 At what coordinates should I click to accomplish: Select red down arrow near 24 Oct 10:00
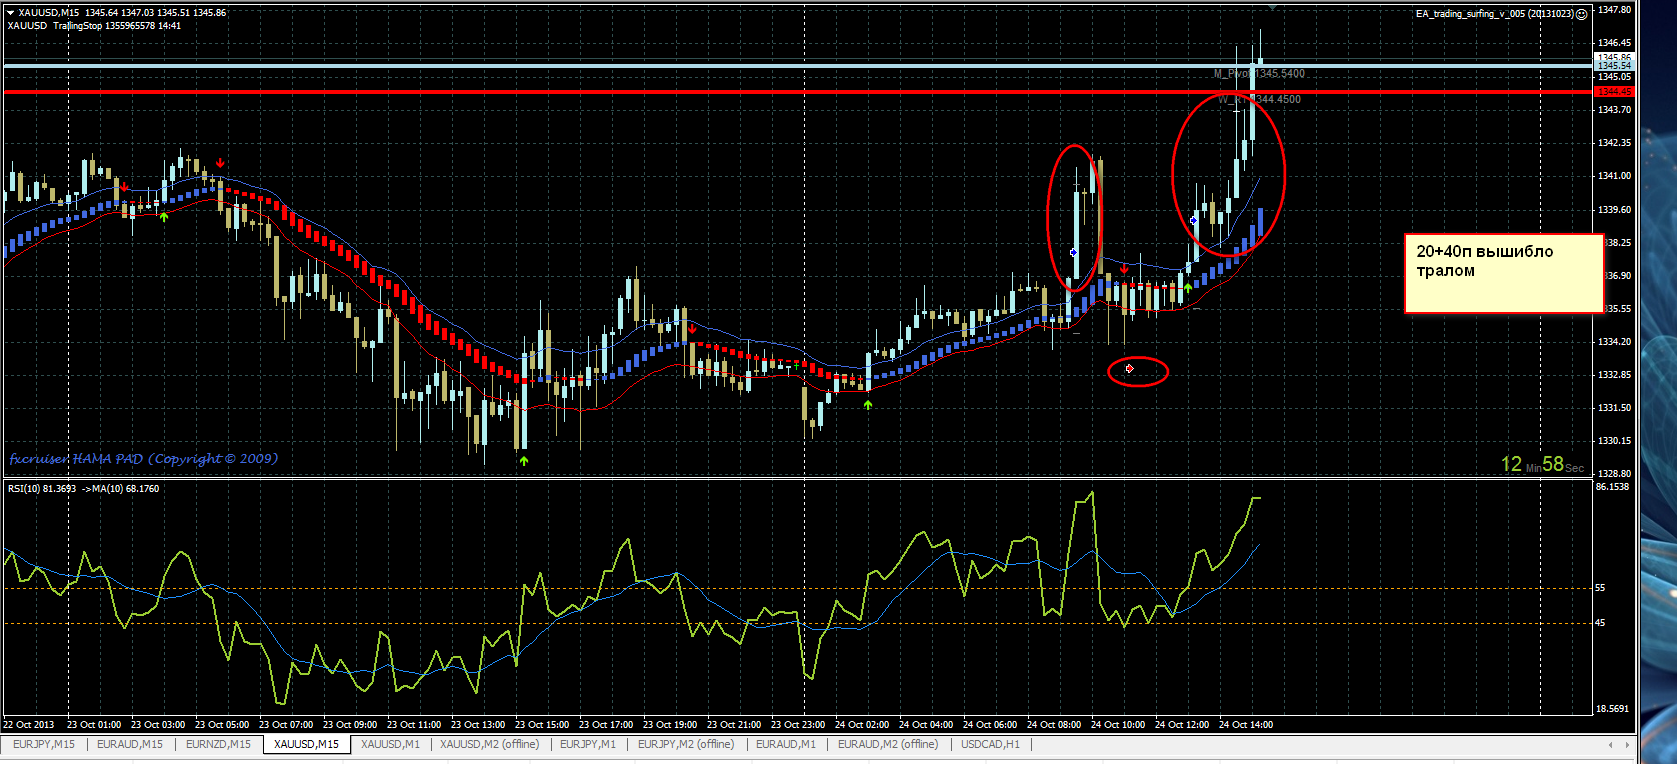point(1124,269)
